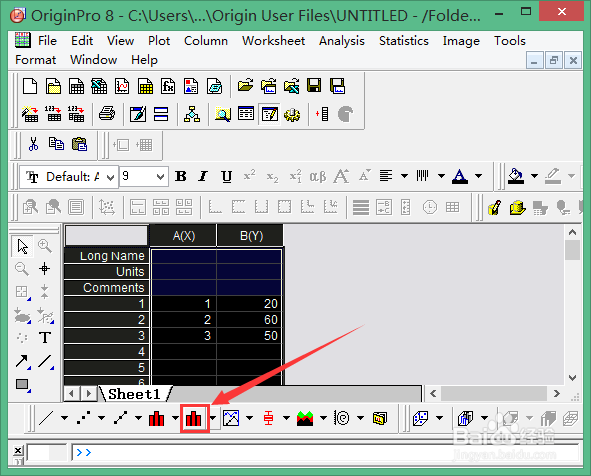Click the horizontal scrollbar right arrow
Image resolution: width=591 pixels, height=476 pixels.
pyautogui.click(x=557, y=394)
